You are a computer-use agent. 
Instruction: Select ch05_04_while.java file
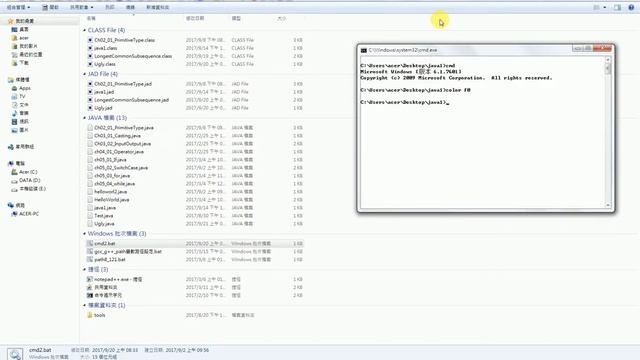pos(115,184)
